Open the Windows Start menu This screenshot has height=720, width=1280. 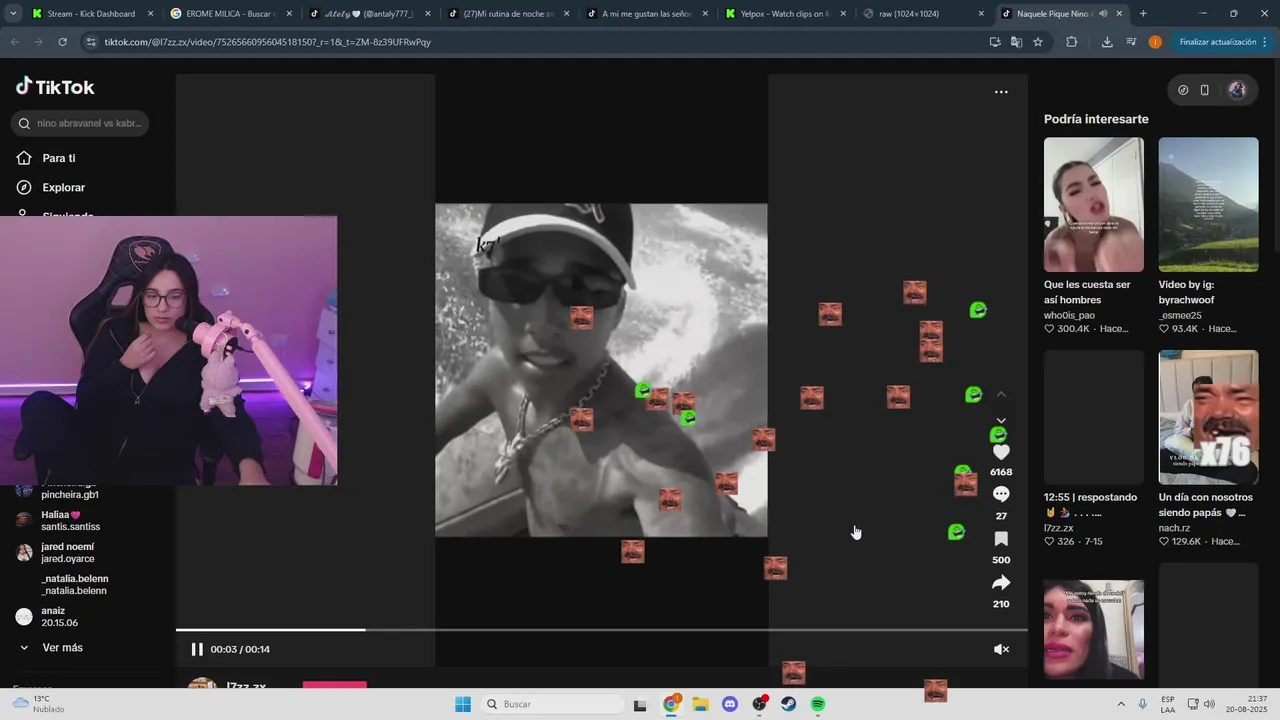click(463, 704)
